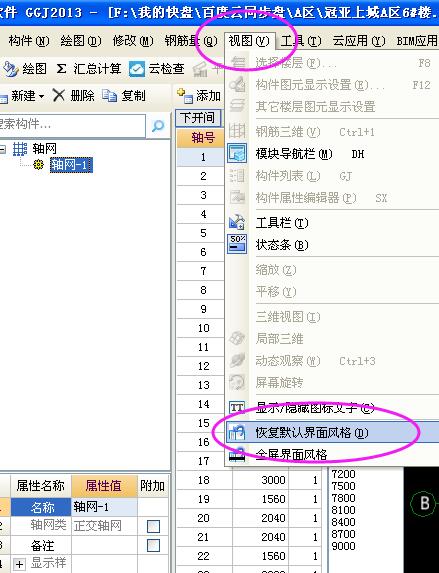
Task: Click the restore default interface icon
Action: pyautogui.click(x=236, y=433)
